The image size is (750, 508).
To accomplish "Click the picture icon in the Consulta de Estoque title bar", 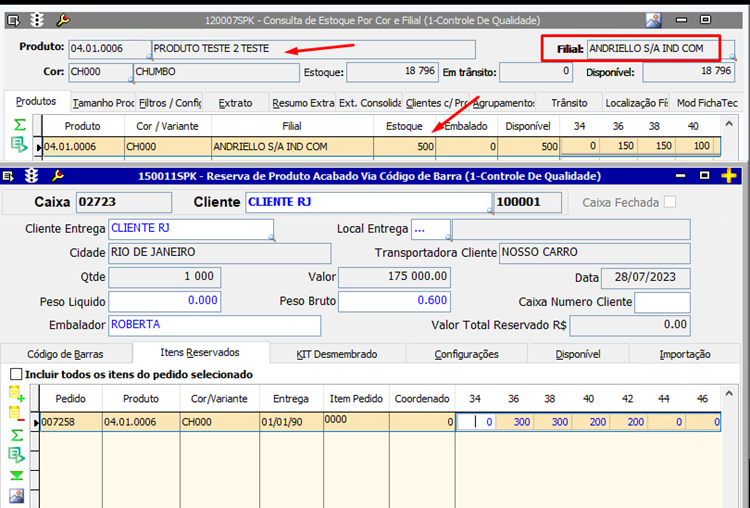I will click(654, 19).
